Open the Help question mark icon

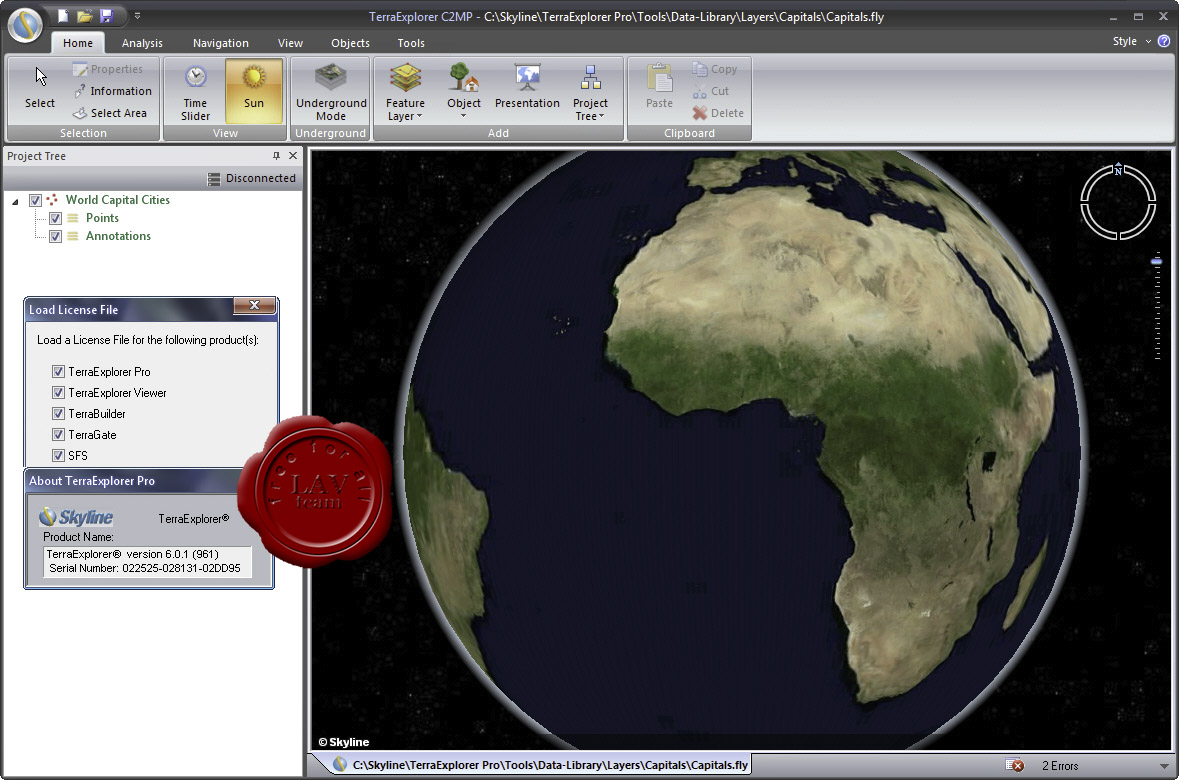pos(1164,41)
